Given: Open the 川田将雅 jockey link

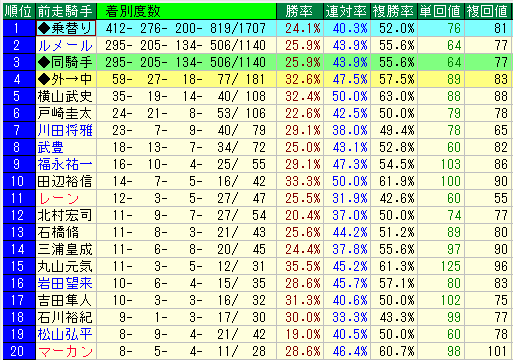Looking at the screenshot, I should pos(65,130).
